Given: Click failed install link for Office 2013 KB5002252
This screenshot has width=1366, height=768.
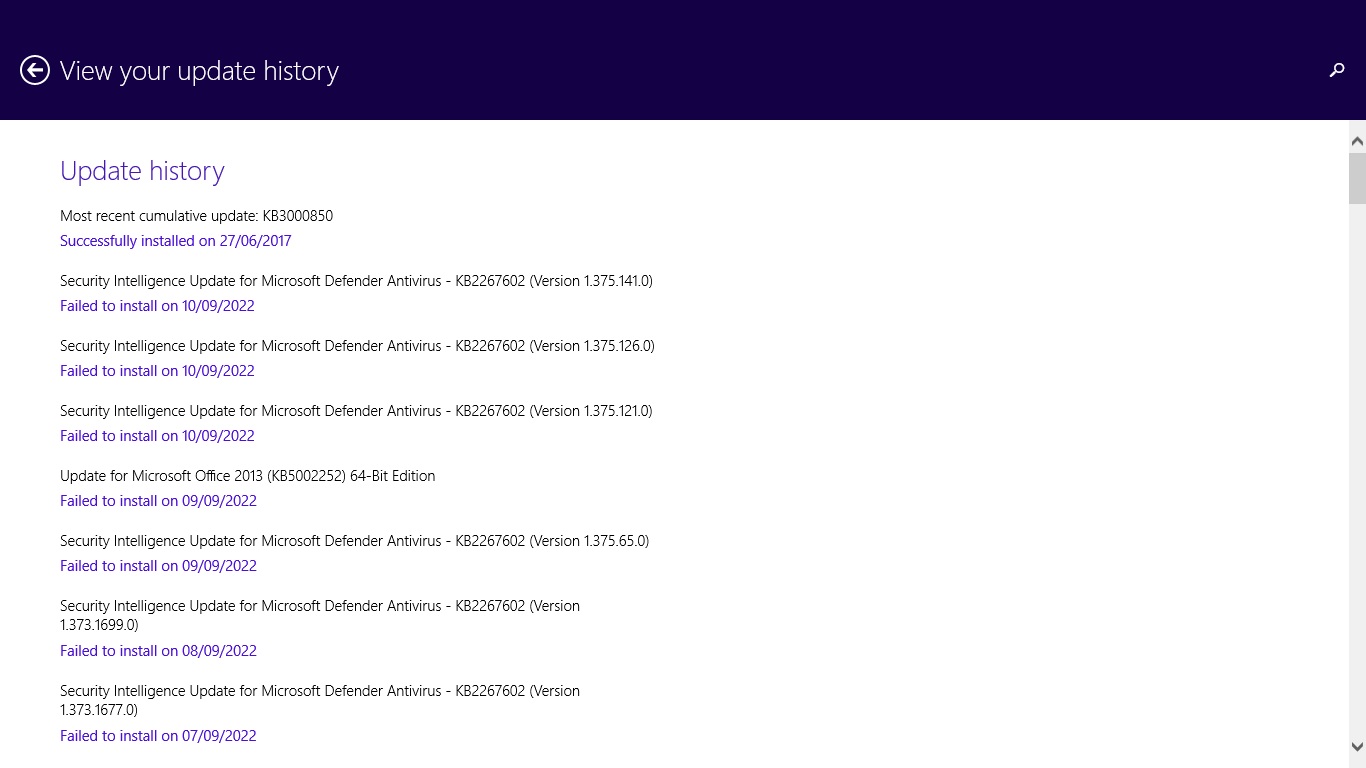Looking at the screenshot, I should [x=158, y=500].
